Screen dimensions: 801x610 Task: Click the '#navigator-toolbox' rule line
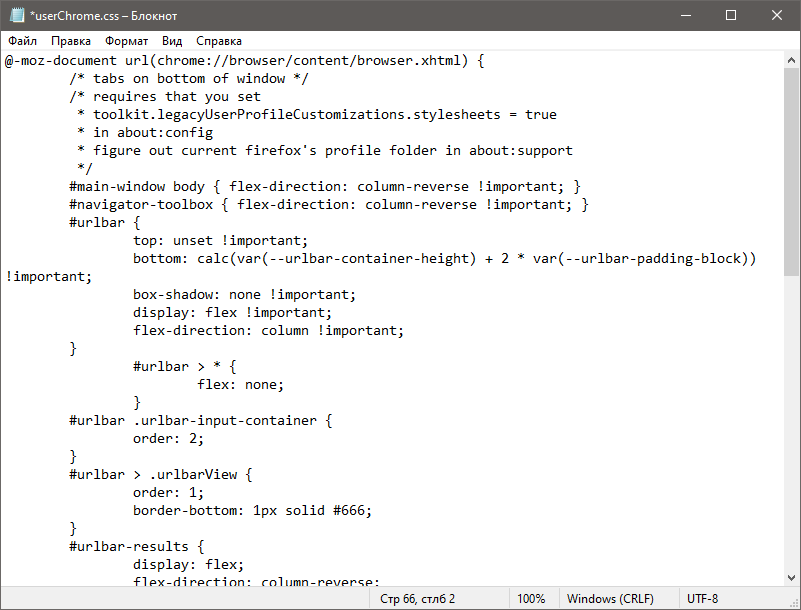point(329,204)
